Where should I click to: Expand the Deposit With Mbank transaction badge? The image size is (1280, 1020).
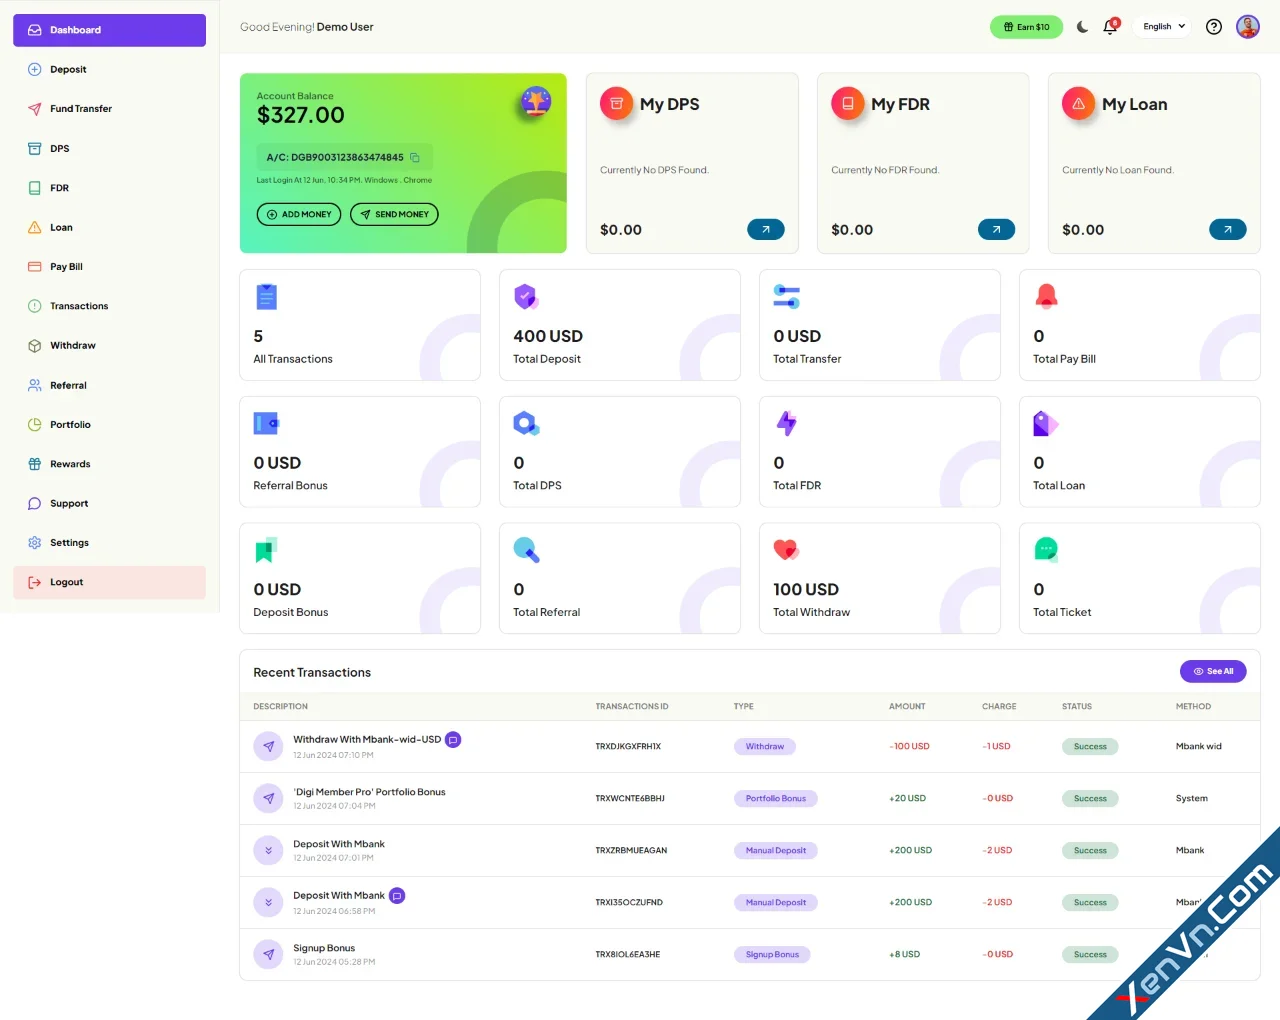tap(397, 895)
